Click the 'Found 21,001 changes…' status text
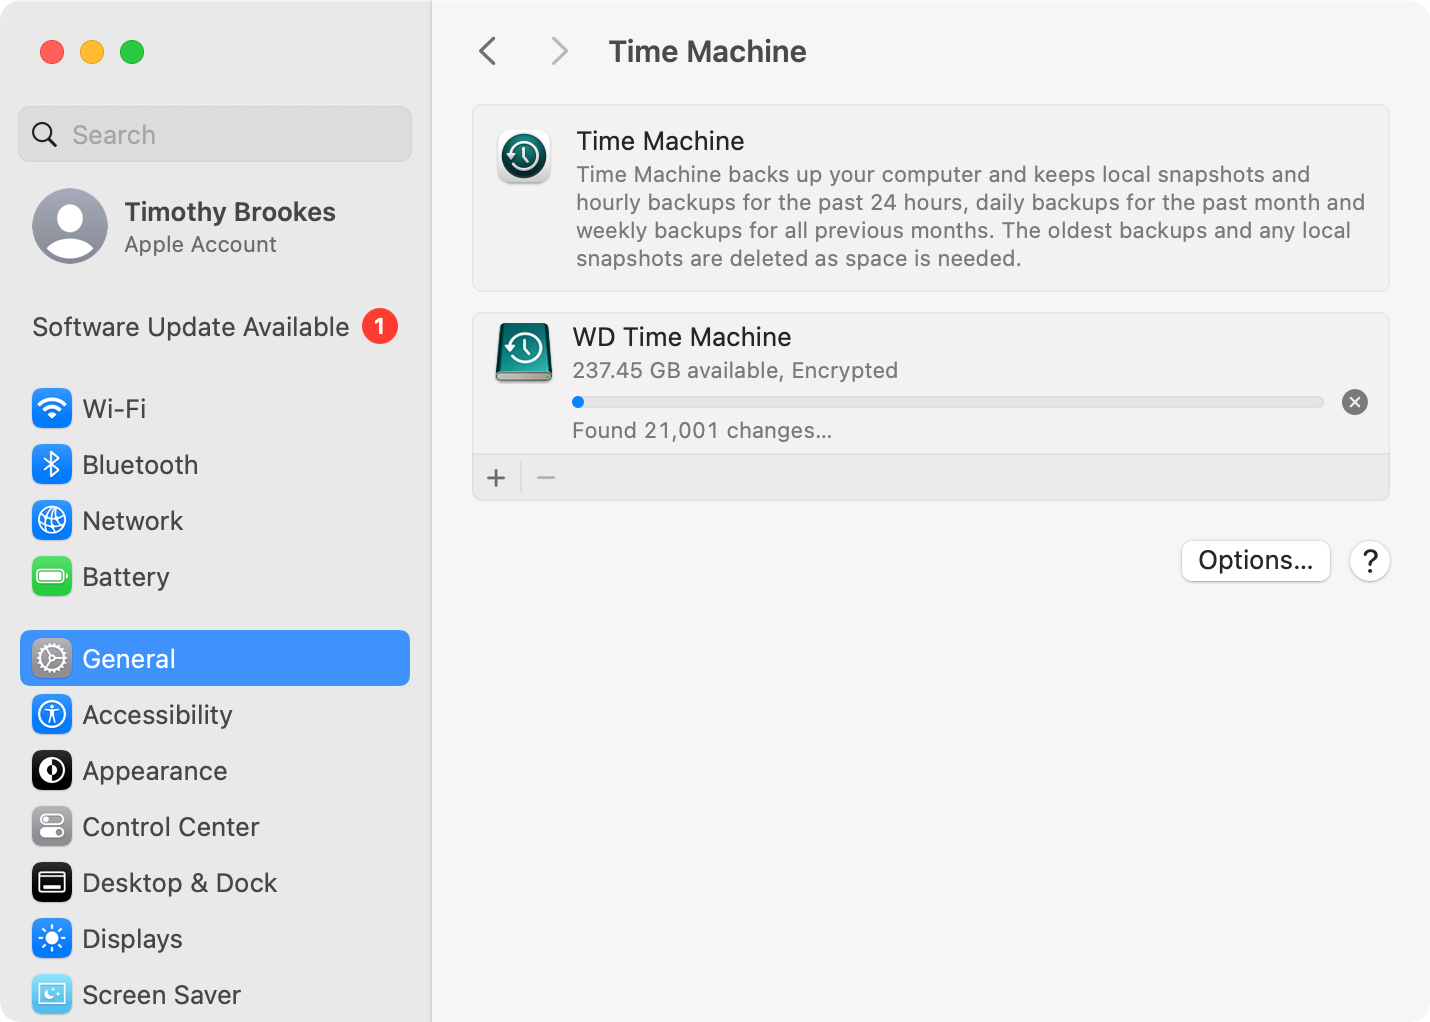Viewport: 1430px width, 1022px height. (702, 431)
